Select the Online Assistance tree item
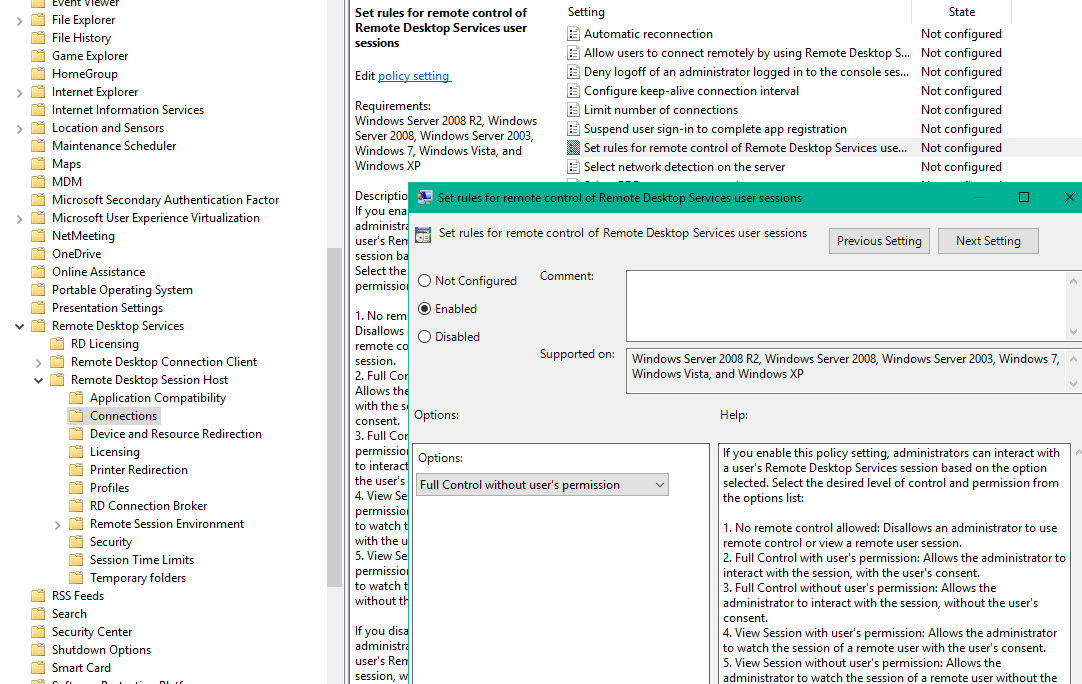Viewport: 1082px width, 684px height. pyautogui.click(x=98, y=272)
